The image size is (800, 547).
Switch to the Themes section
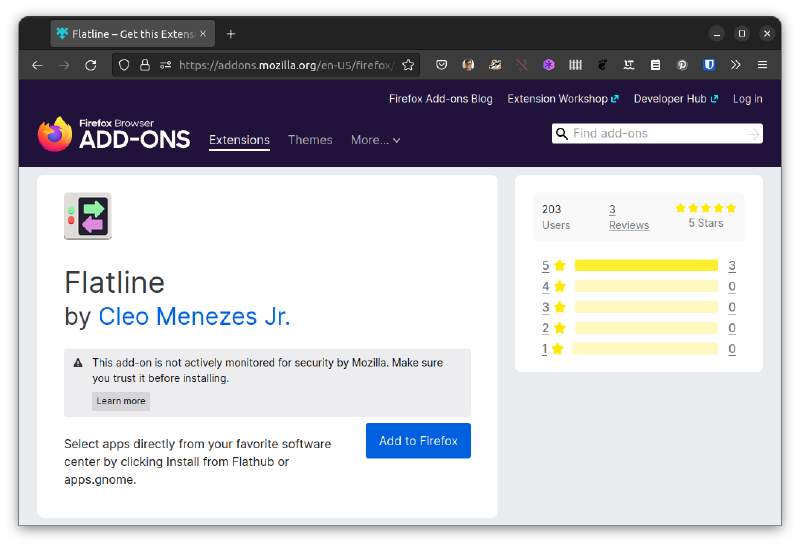(310, 140)
